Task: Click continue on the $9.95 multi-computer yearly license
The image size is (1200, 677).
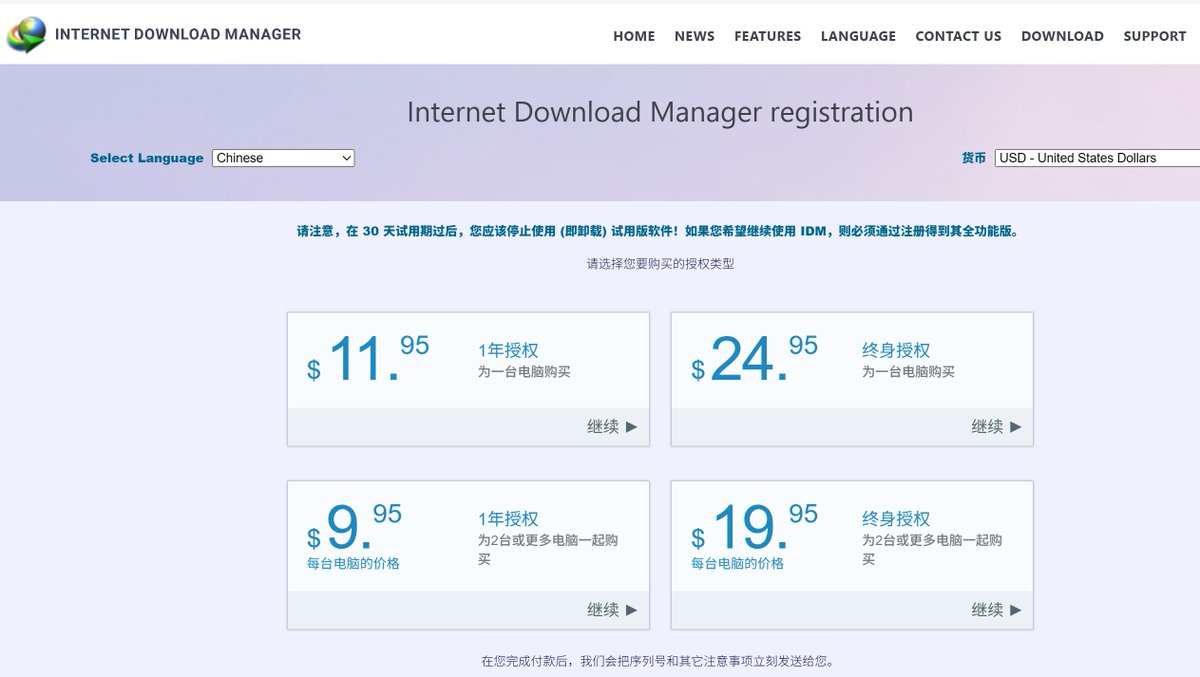Action: click(611, 610)
